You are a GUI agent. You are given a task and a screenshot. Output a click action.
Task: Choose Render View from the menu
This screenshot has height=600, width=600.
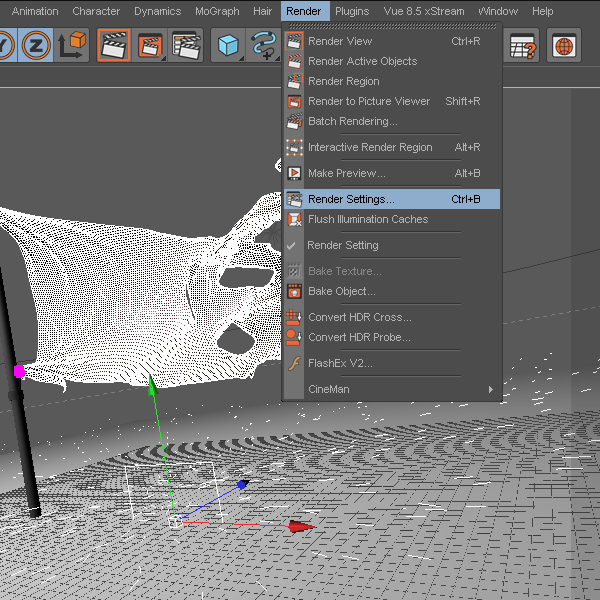[x=392, y=41]
